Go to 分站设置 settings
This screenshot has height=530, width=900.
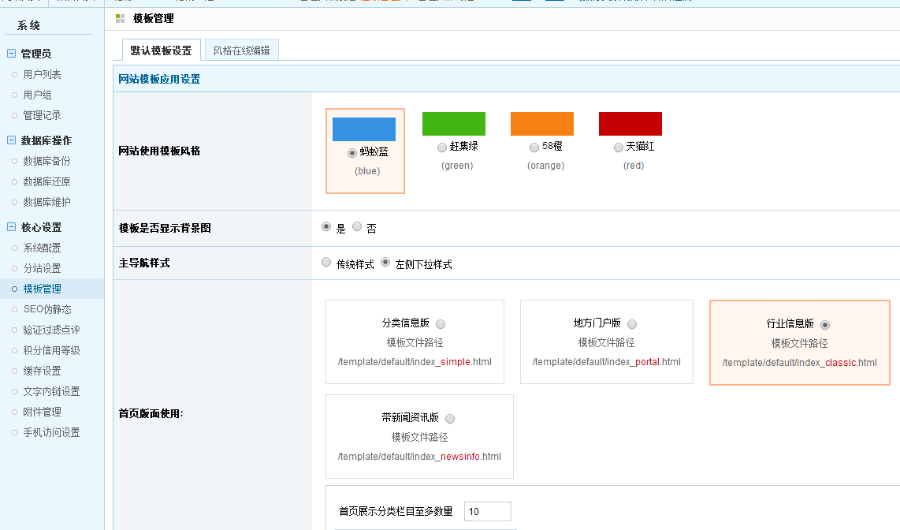pyautogui.click(x=42, y=268)
